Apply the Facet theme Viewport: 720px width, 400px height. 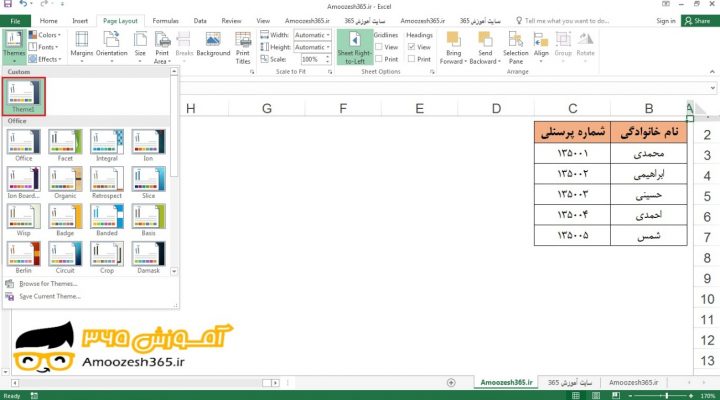[65, 145]
